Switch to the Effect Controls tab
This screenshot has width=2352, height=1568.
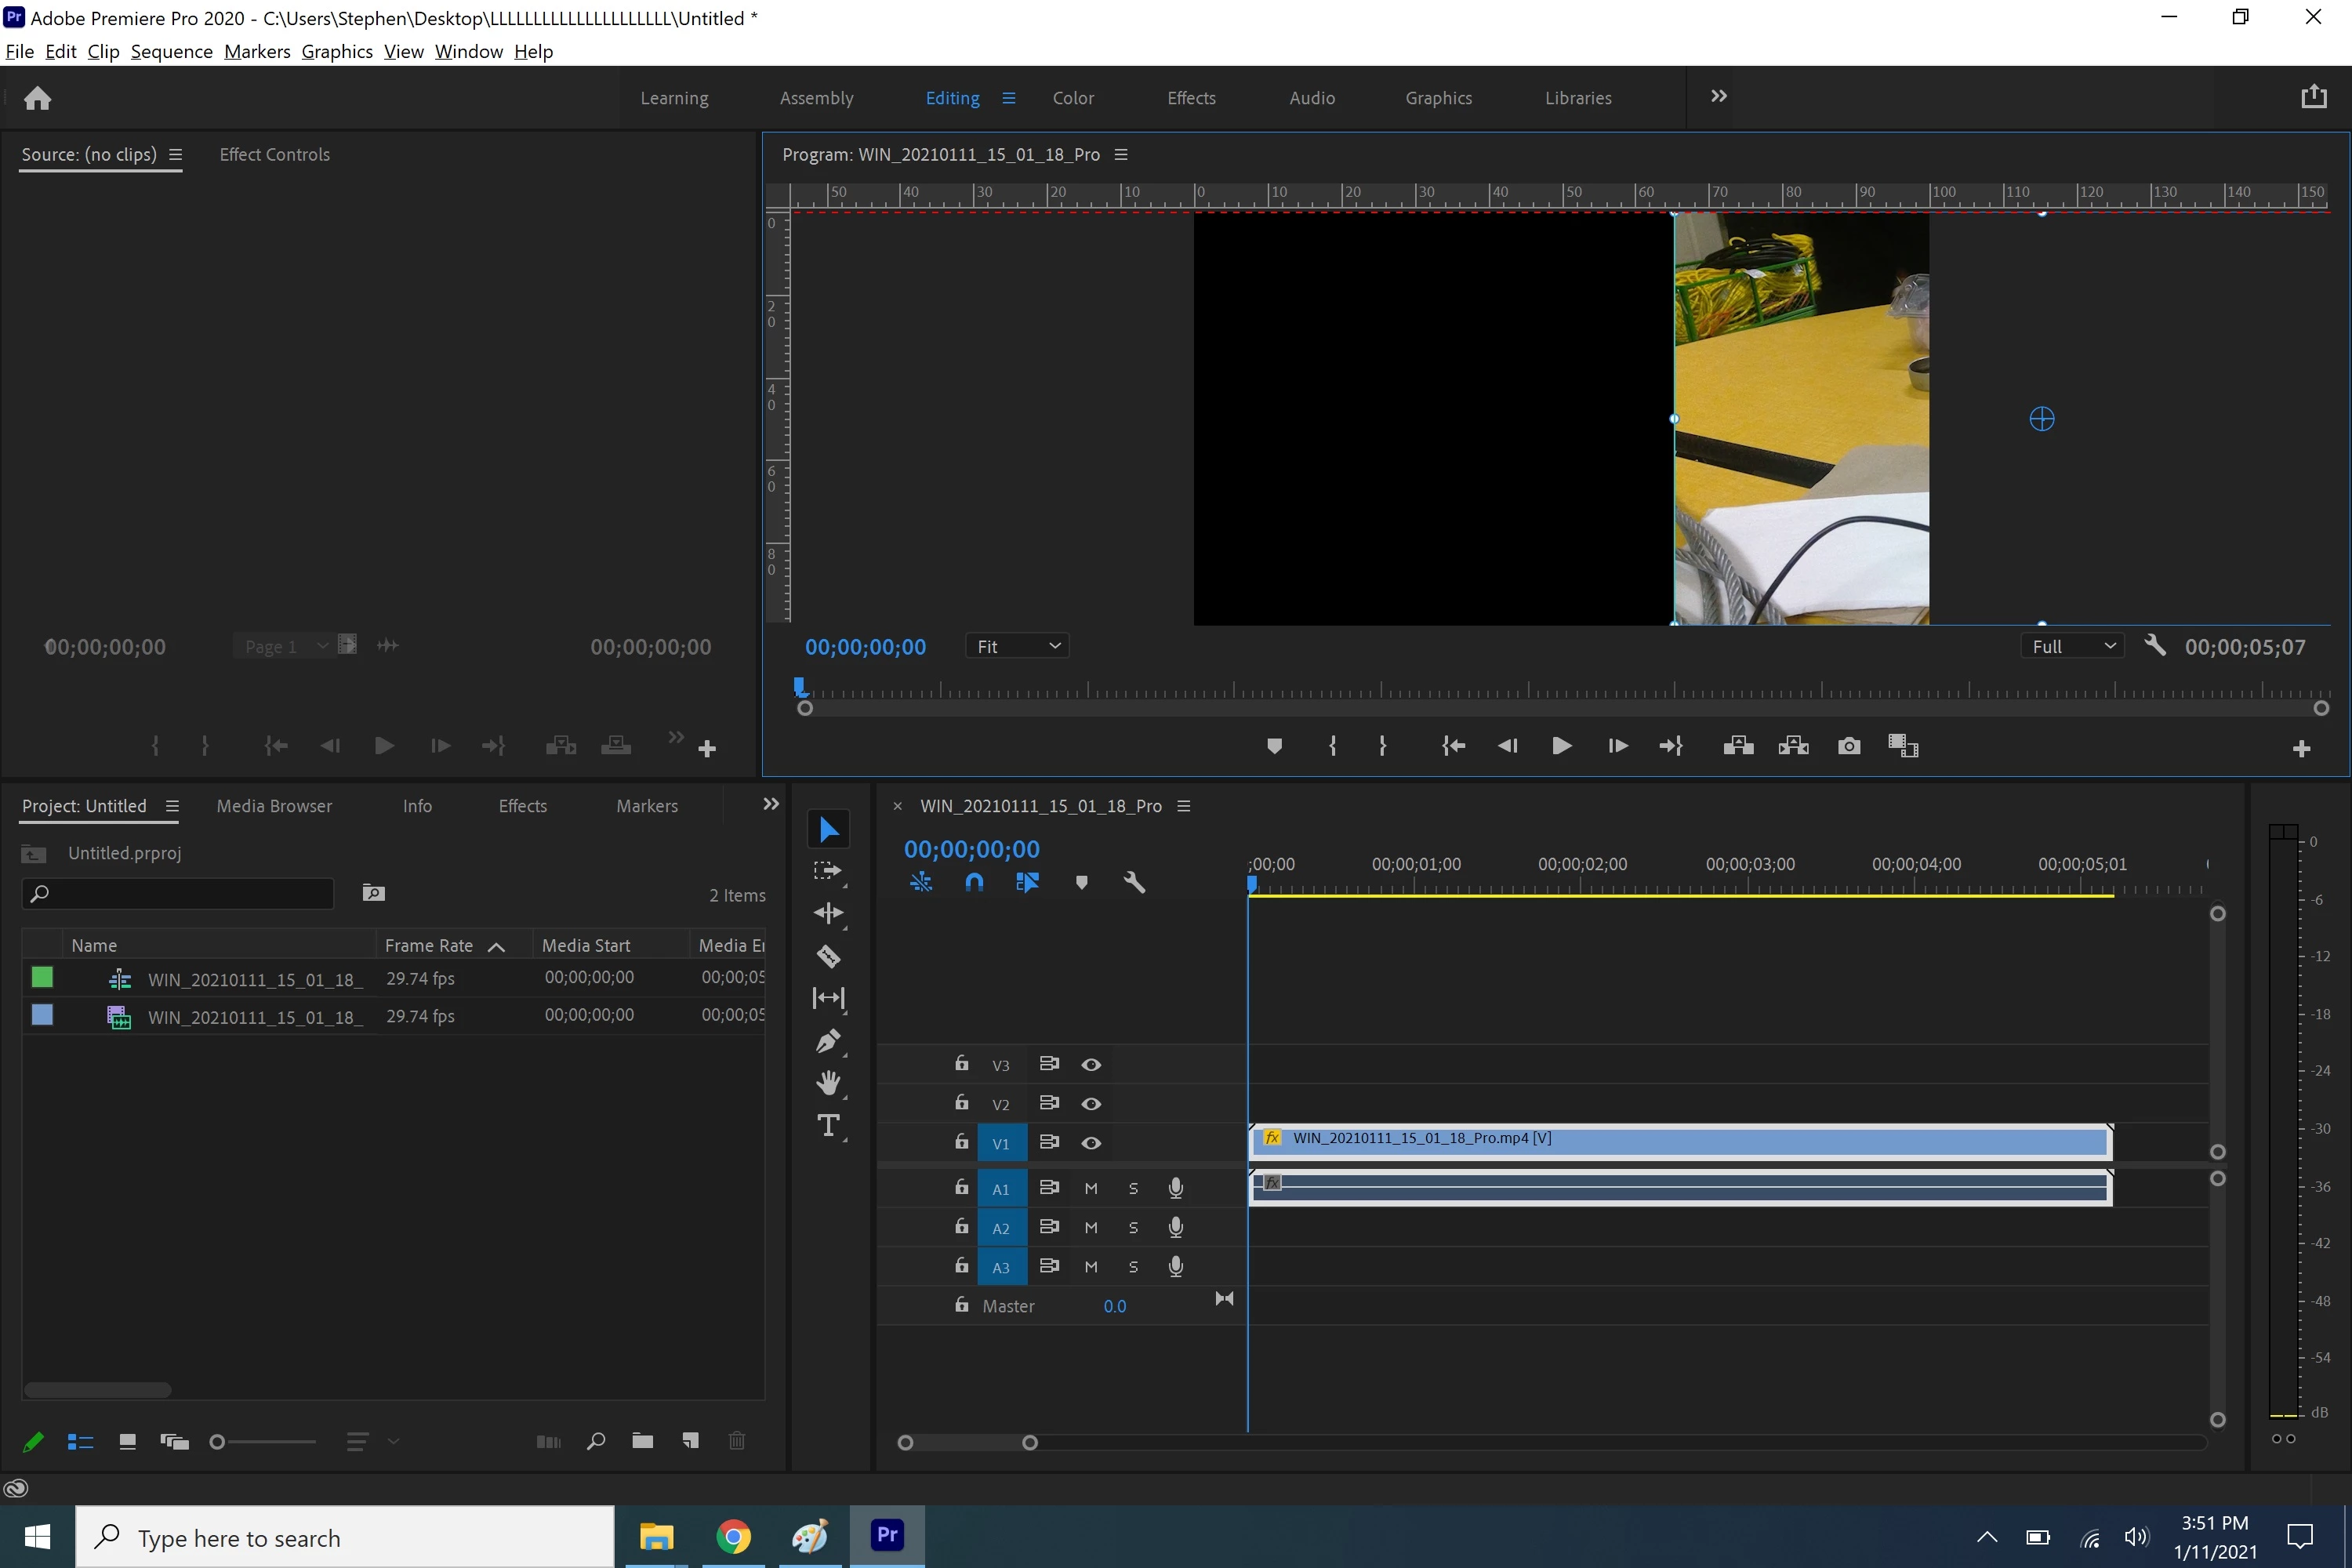click(274, 155)
